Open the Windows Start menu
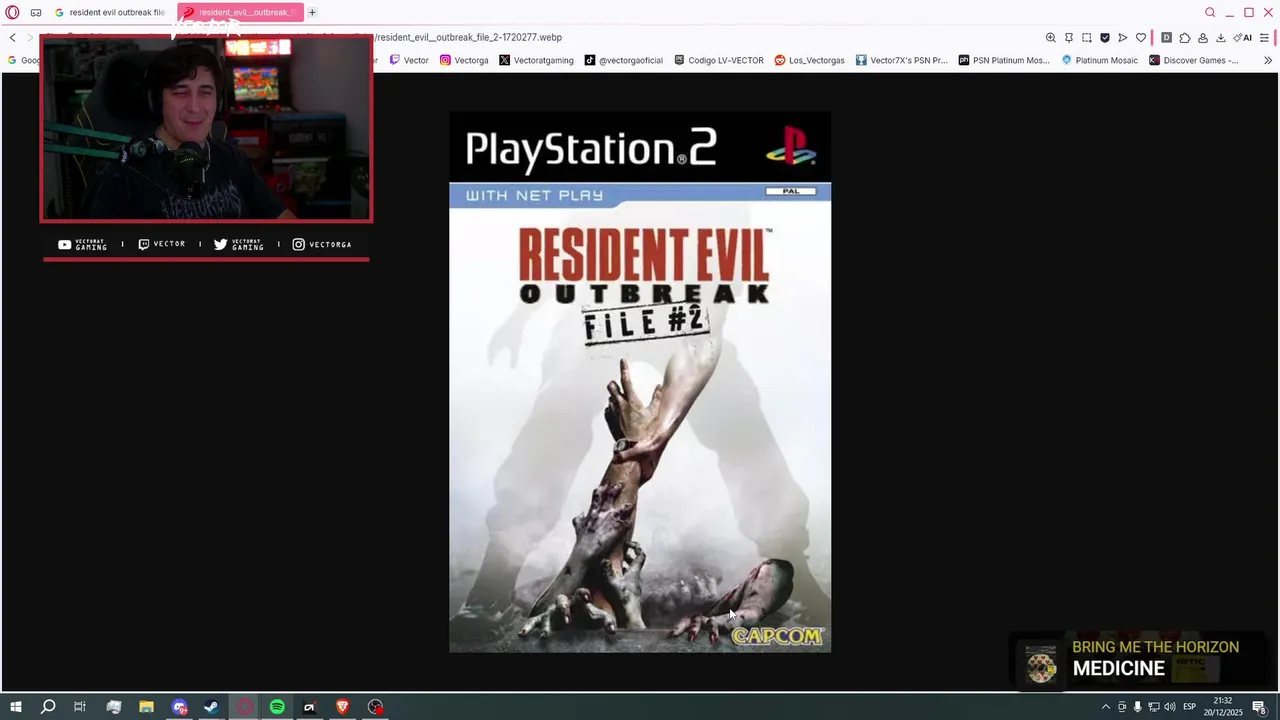Screen dimensions: 1280x720 coord(15,707)
